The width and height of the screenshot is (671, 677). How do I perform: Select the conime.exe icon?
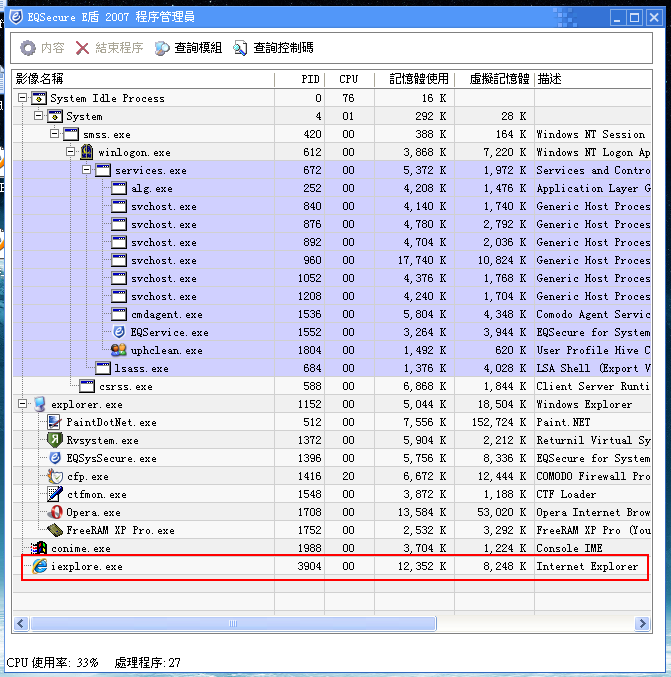click(39, 548)
